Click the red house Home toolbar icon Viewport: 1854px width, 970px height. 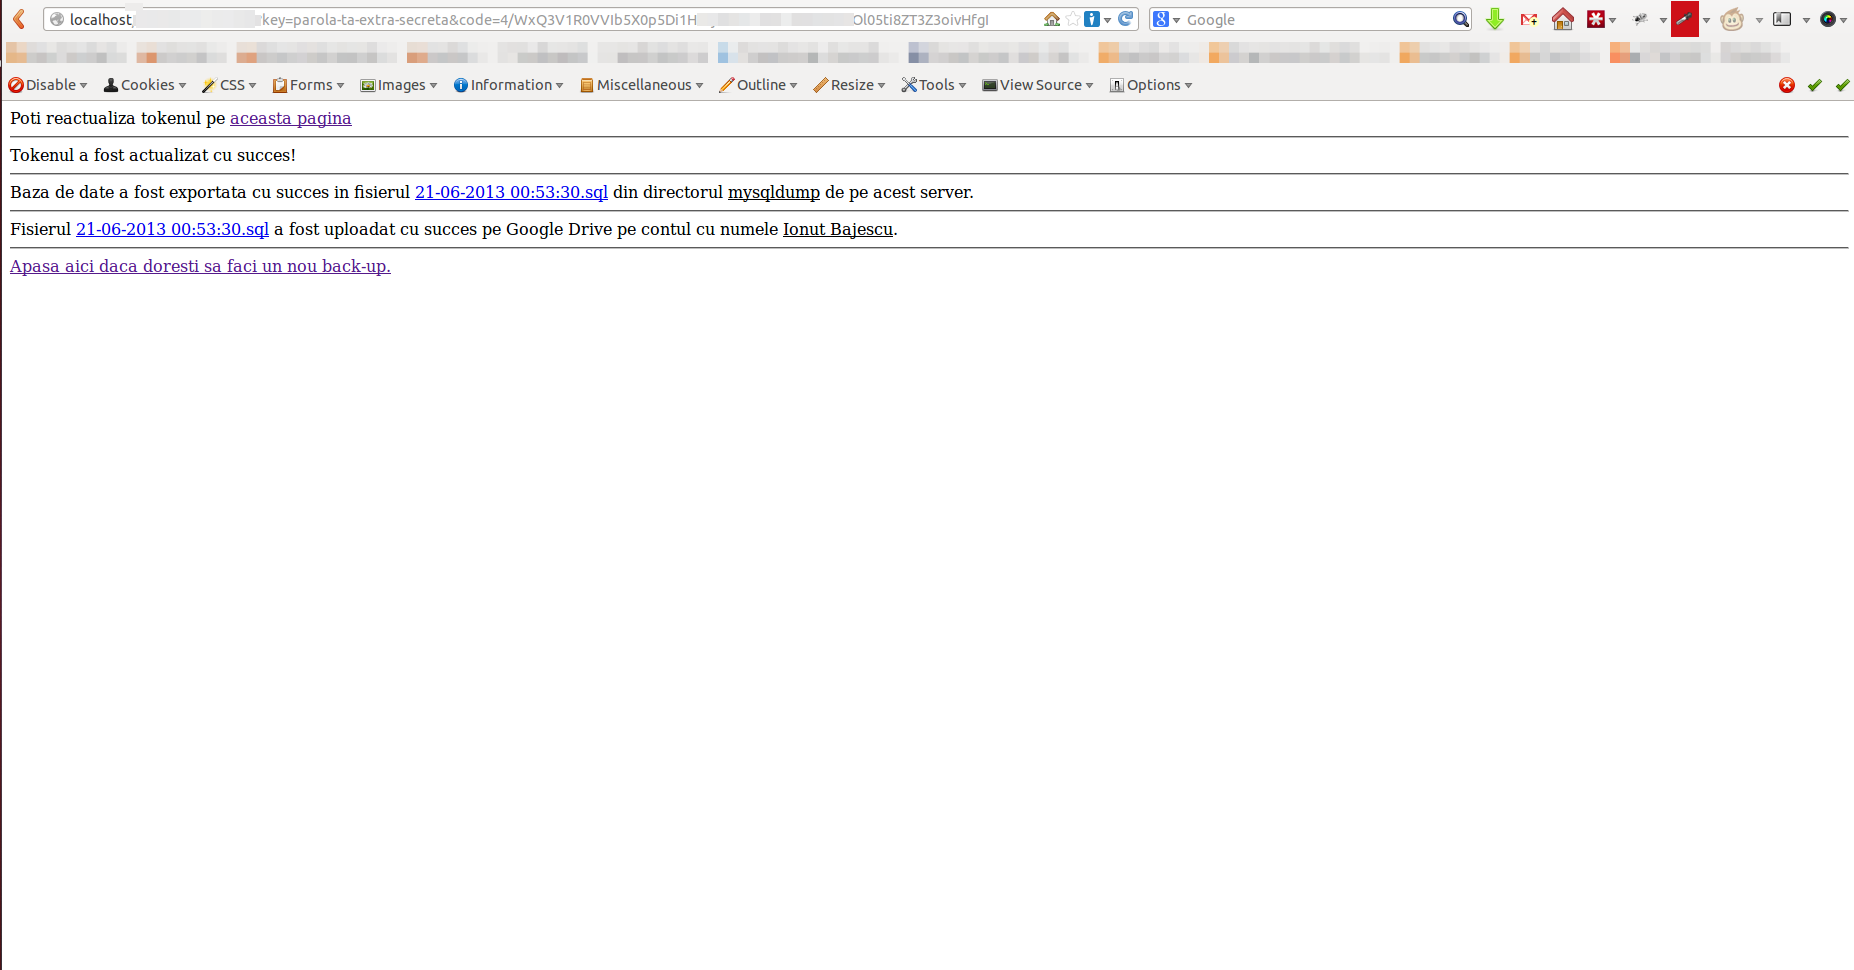pos(1563,19)
